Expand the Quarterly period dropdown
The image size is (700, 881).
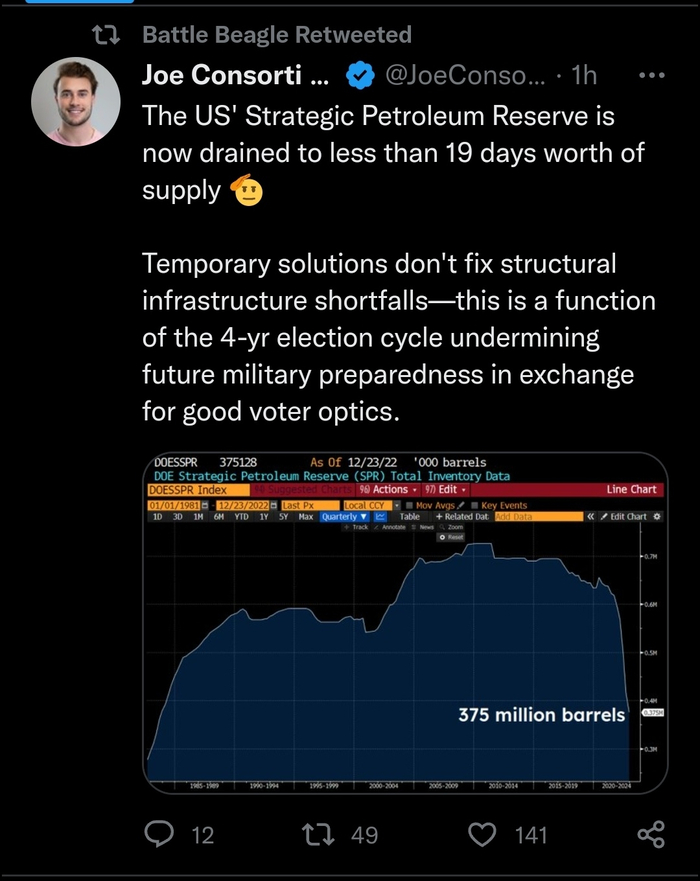tap(346, 517)
